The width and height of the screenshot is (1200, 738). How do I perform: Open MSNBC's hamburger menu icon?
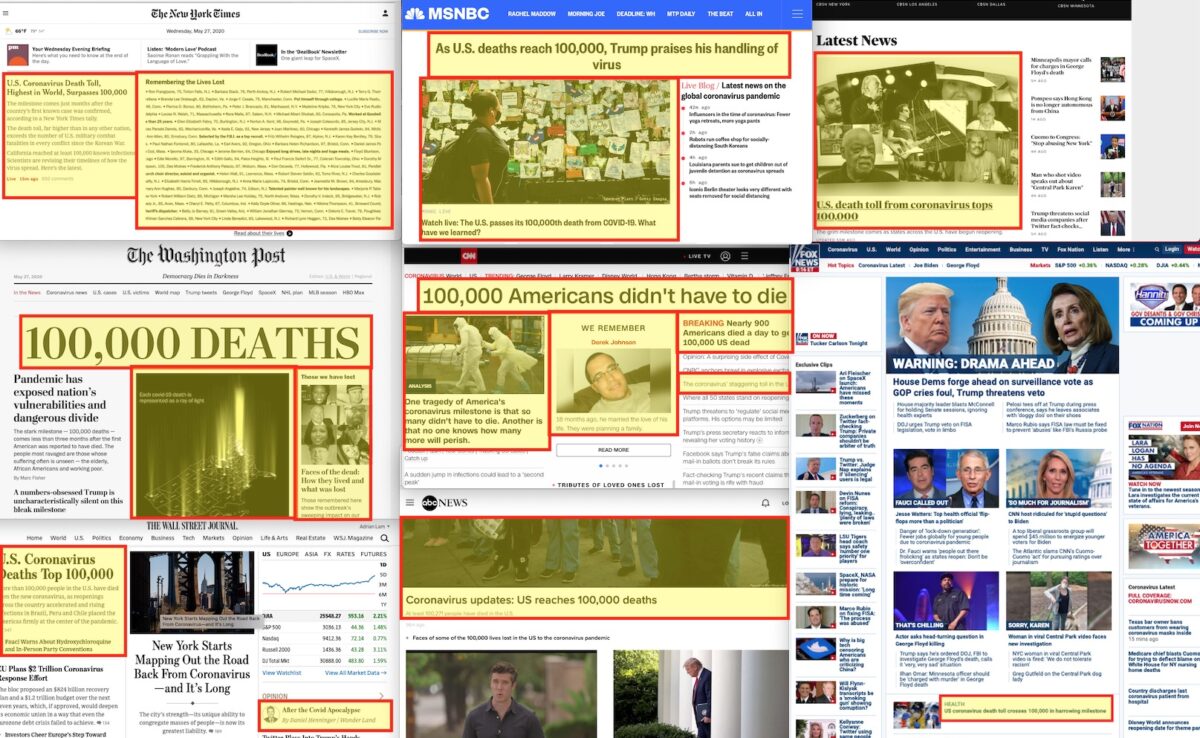(x=796, y=14)
